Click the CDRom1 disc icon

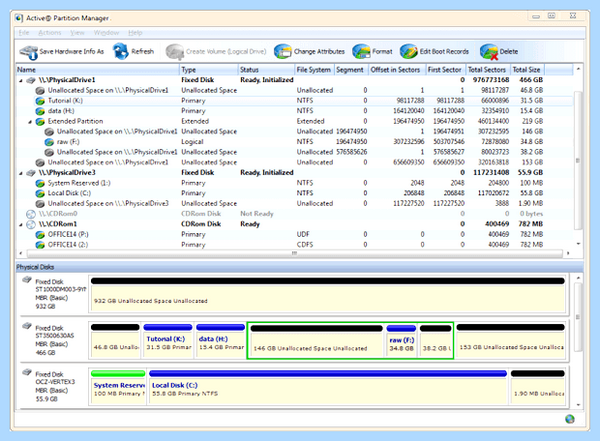(31, 224)
